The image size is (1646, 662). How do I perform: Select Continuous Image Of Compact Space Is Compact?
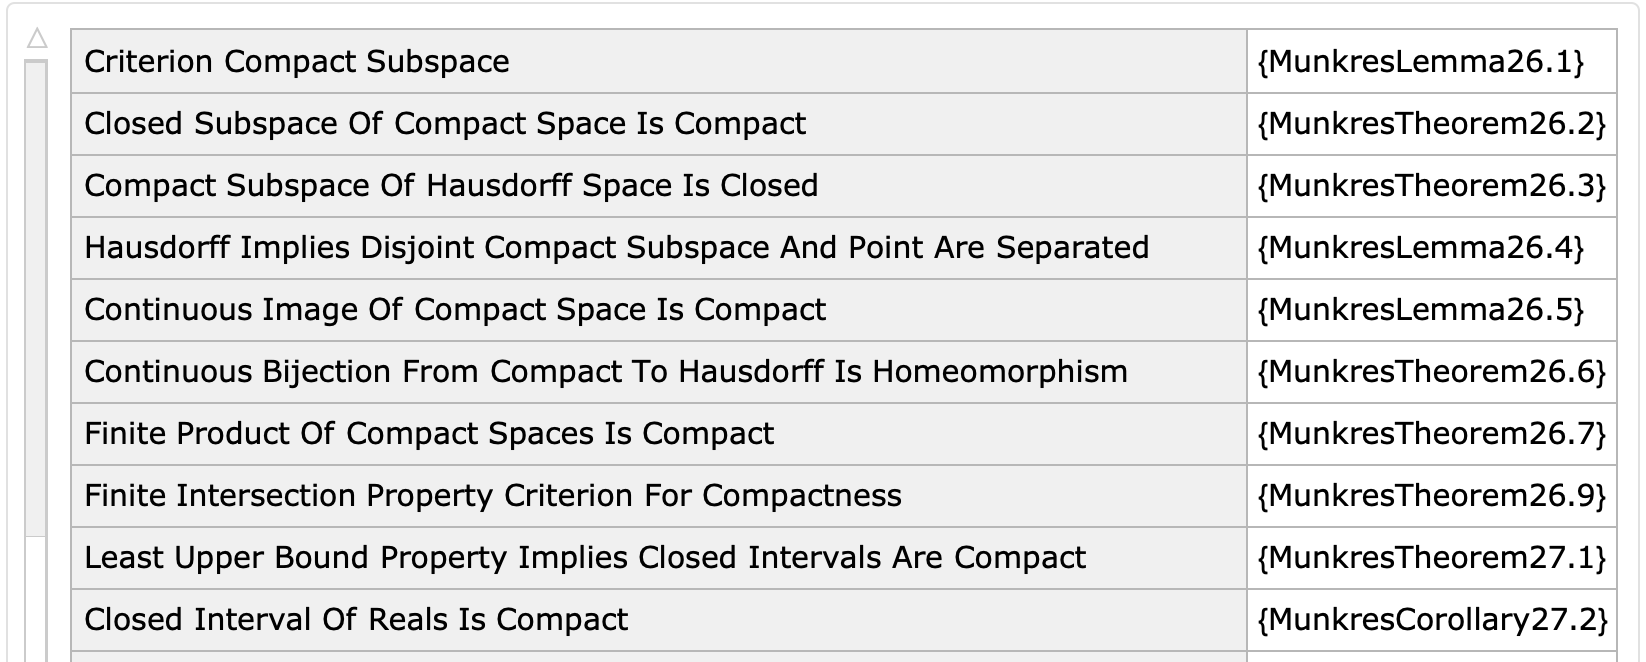click(x=455, y=310)
